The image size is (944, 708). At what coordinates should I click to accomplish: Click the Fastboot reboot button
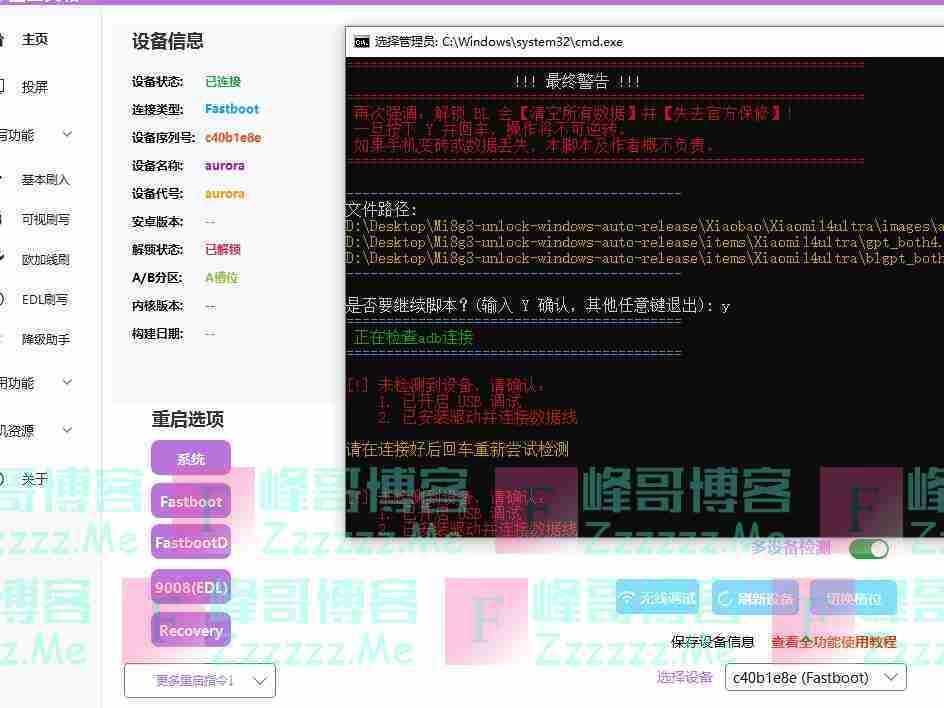pyautogui.click(x=191, y=501)
